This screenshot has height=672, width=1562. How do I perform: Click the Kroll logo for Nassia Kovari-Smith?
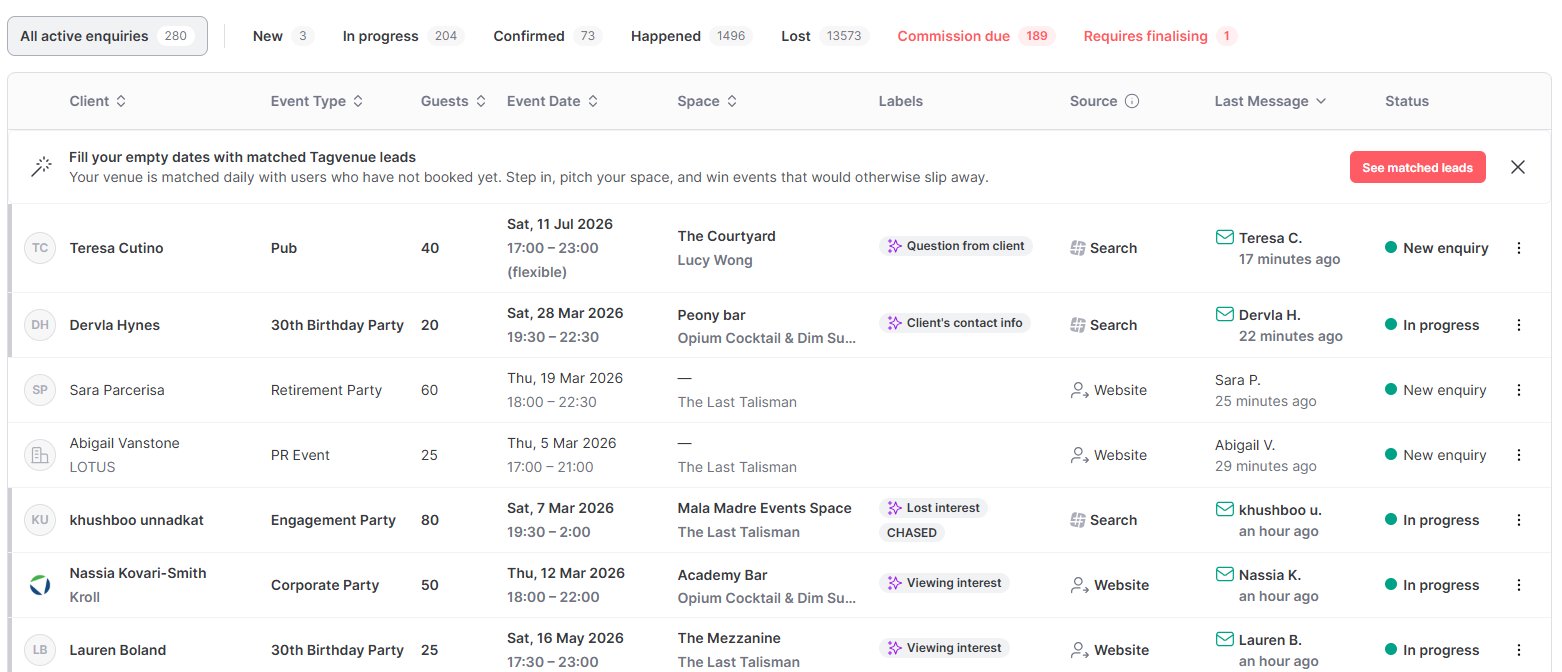(x=40, y=585)
